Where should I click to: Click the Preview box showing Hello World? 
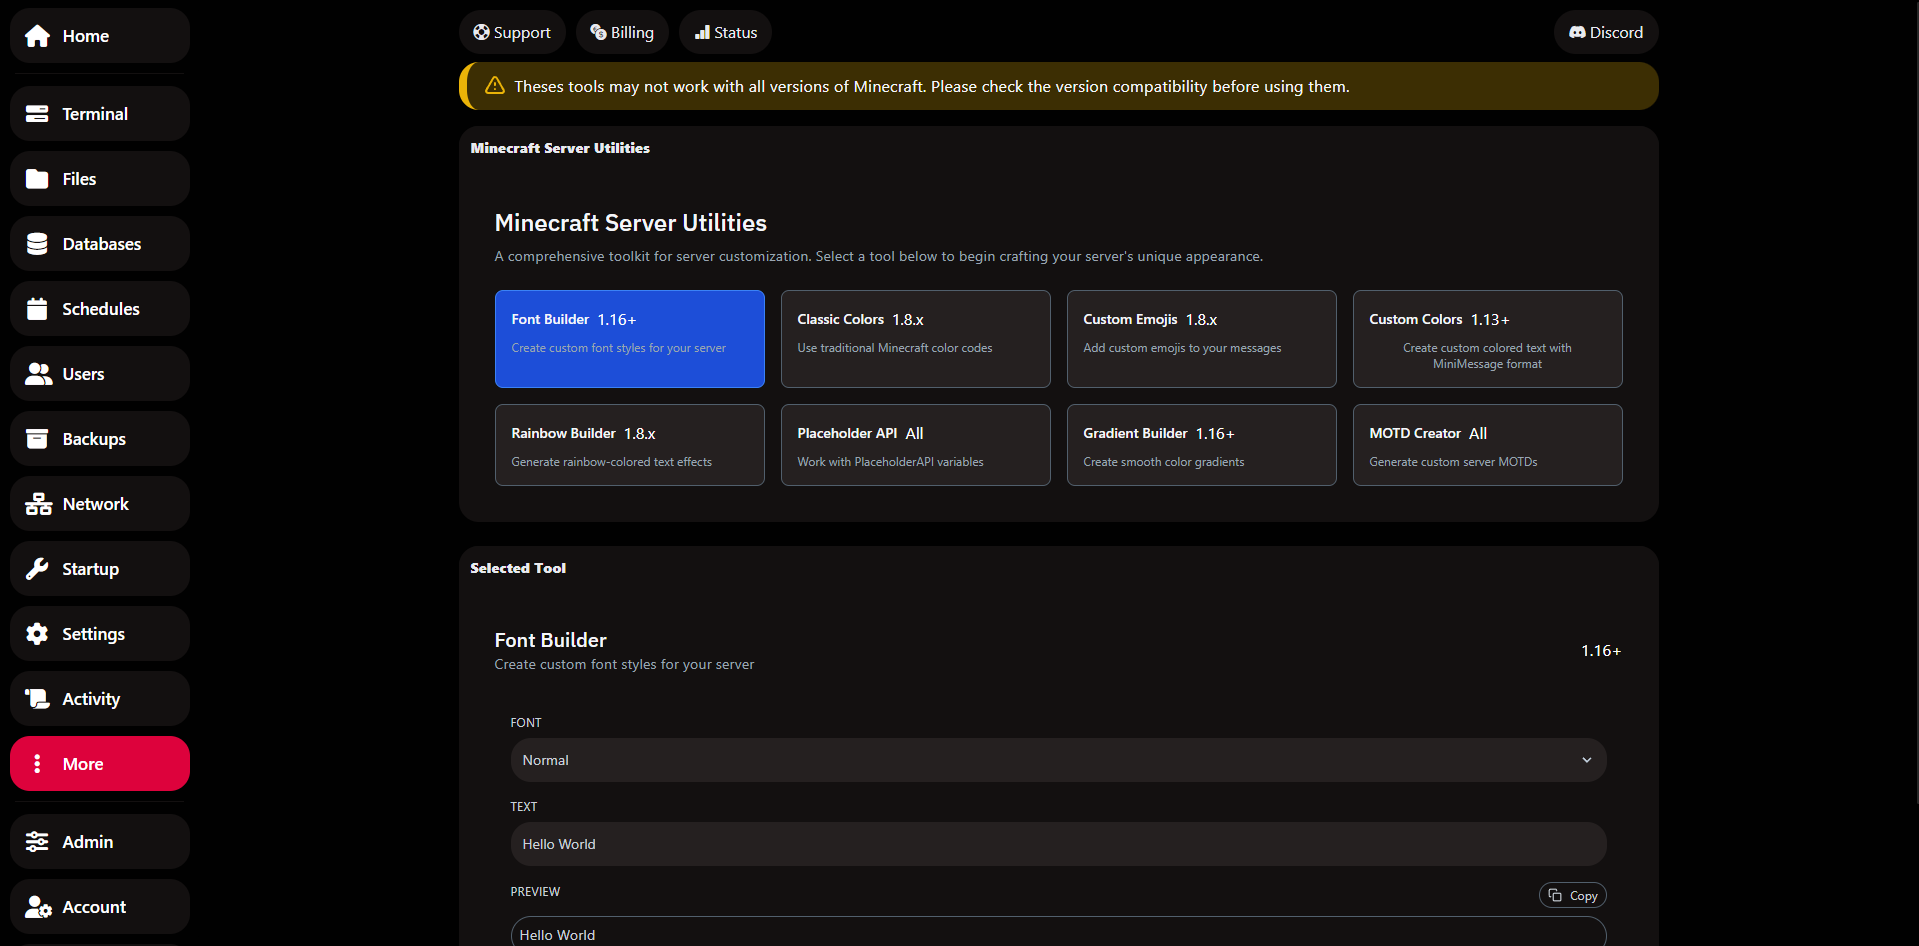click(x=1058, y=932)
